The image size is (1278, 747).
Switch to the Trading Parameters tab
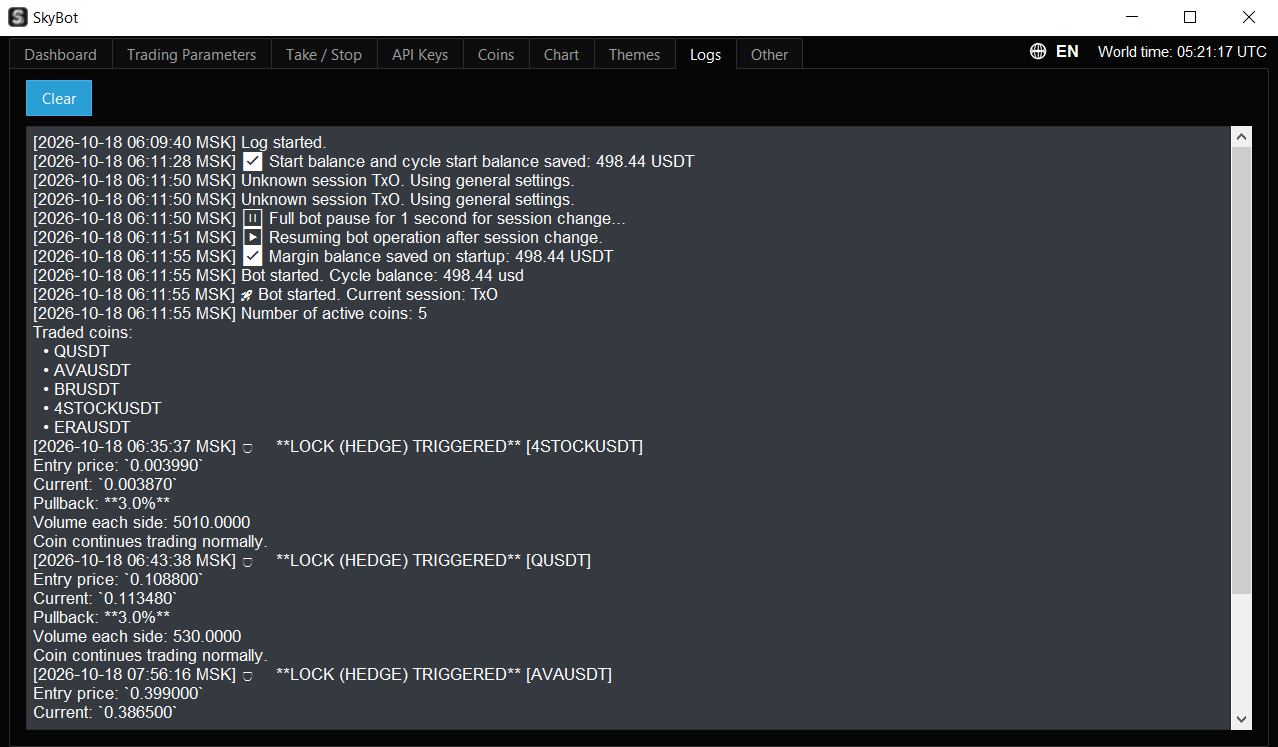tap(191, 55)
